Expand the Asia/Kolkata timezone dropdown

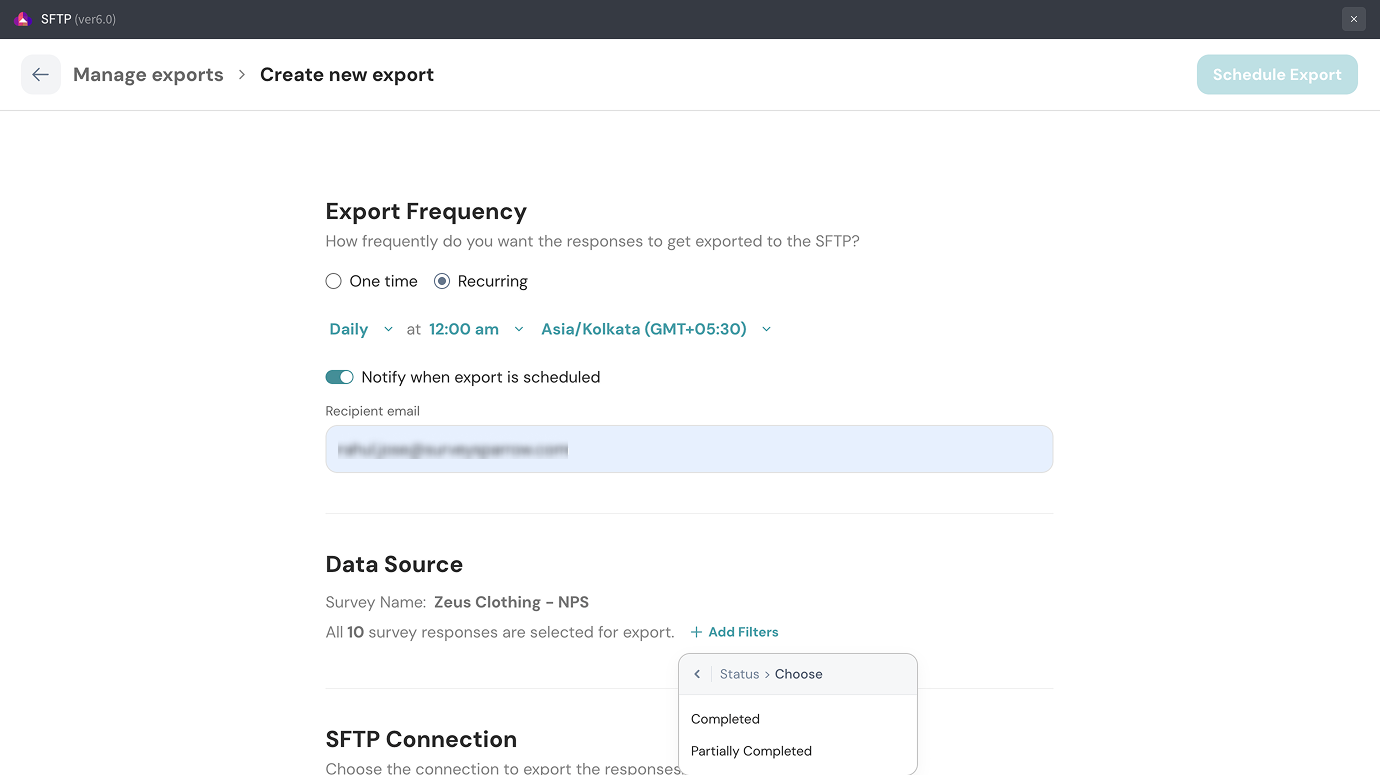pyautogui.click(x=656, y=329)
